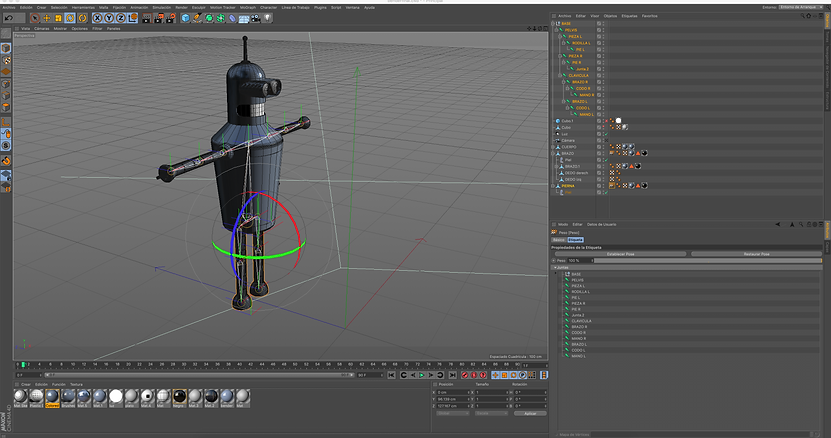Select the Move tool
This screenshot has height=438, width=831.
coord(46,18)
